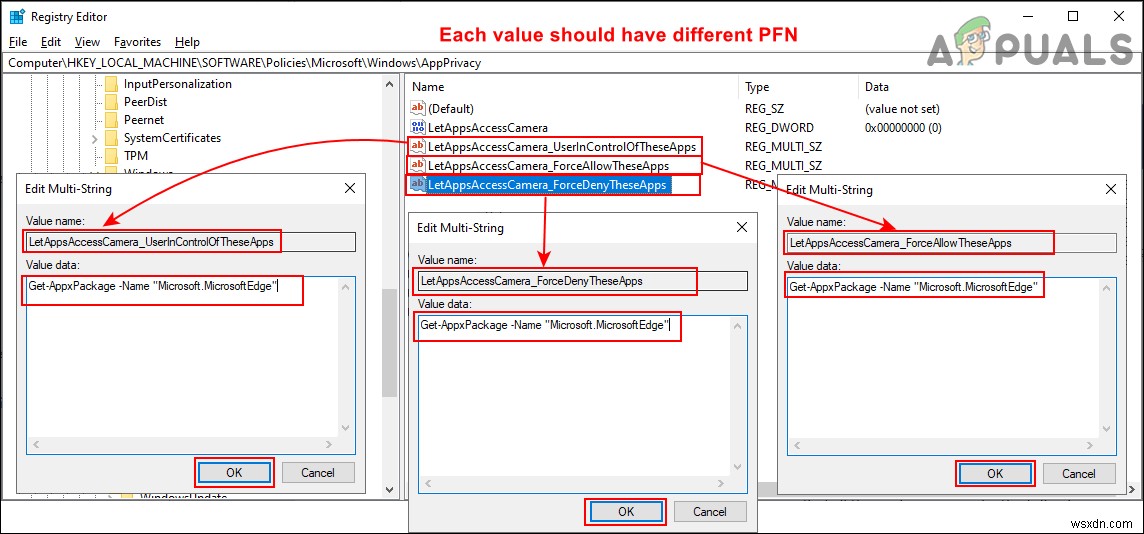Viewport: 1144px width, 534px height.
Task: Click the (value not set) data cell
Action: [x=902, y=108]
